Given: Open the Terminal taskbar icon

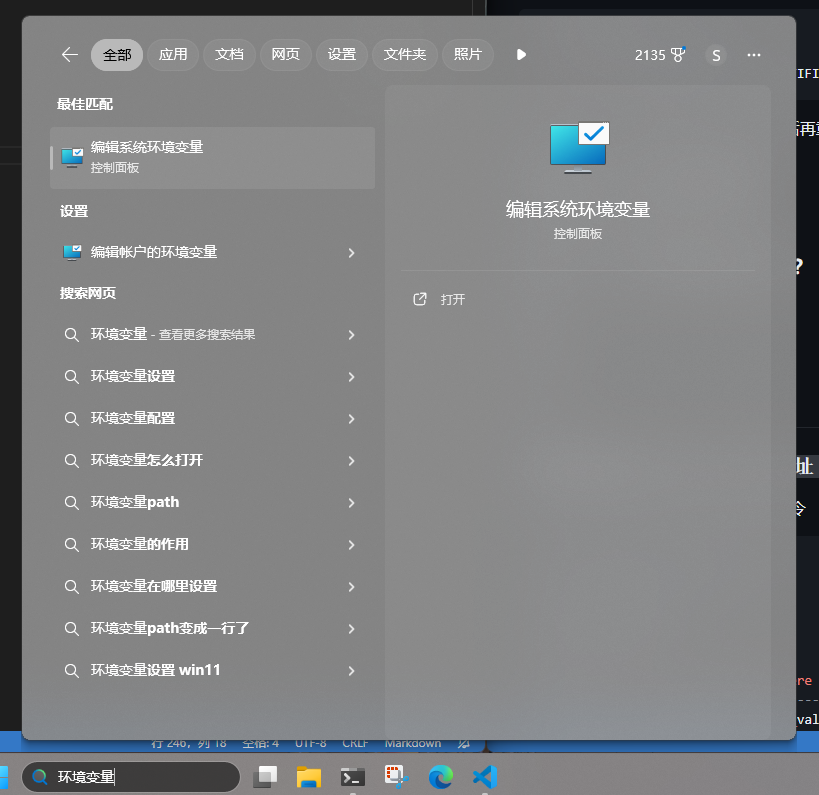Looking at the screenshot, I should coord(352,776).
